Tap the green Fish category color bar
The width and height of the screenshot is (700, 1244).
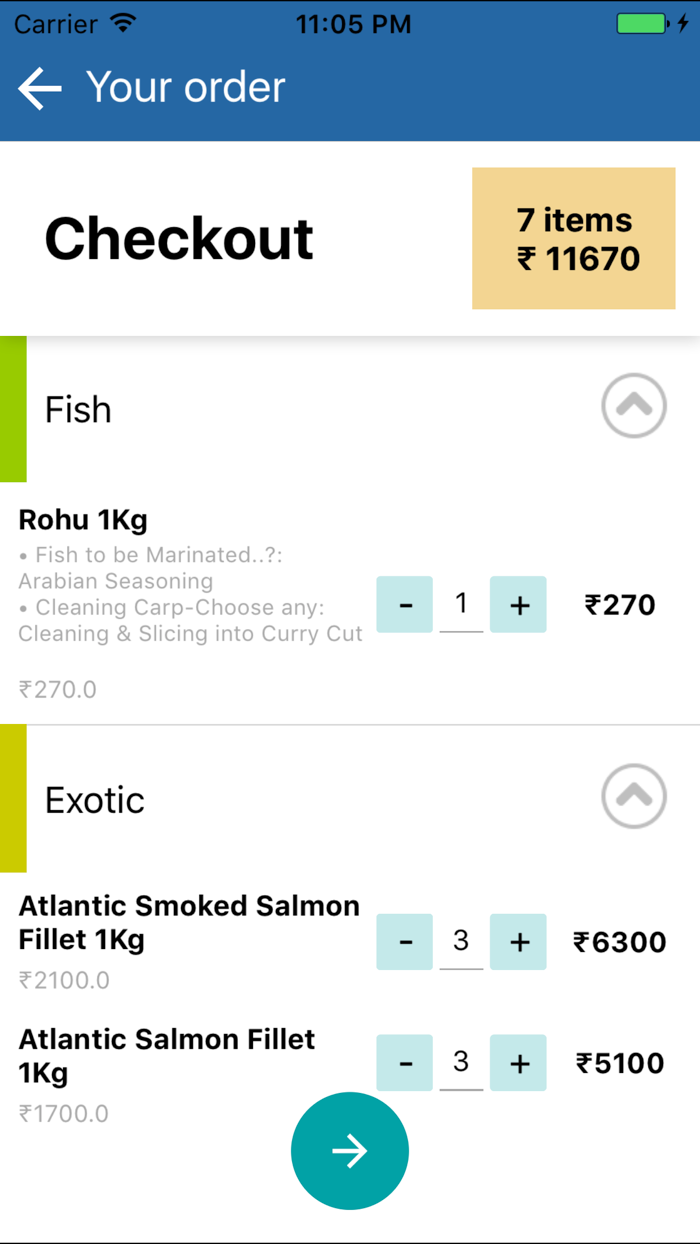point(10,406)
